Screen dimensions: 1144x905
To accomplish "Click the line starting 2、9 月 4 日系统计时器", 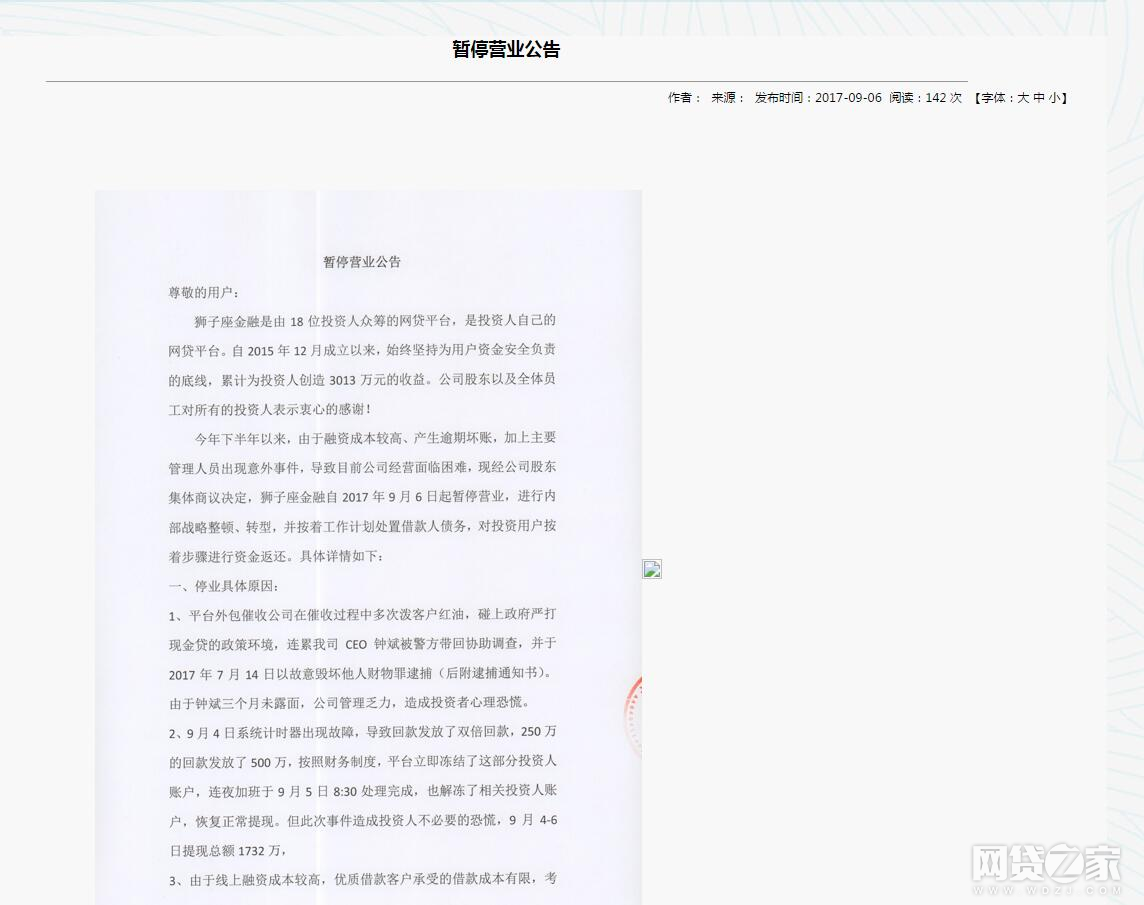I will click(x=363, y=732).
